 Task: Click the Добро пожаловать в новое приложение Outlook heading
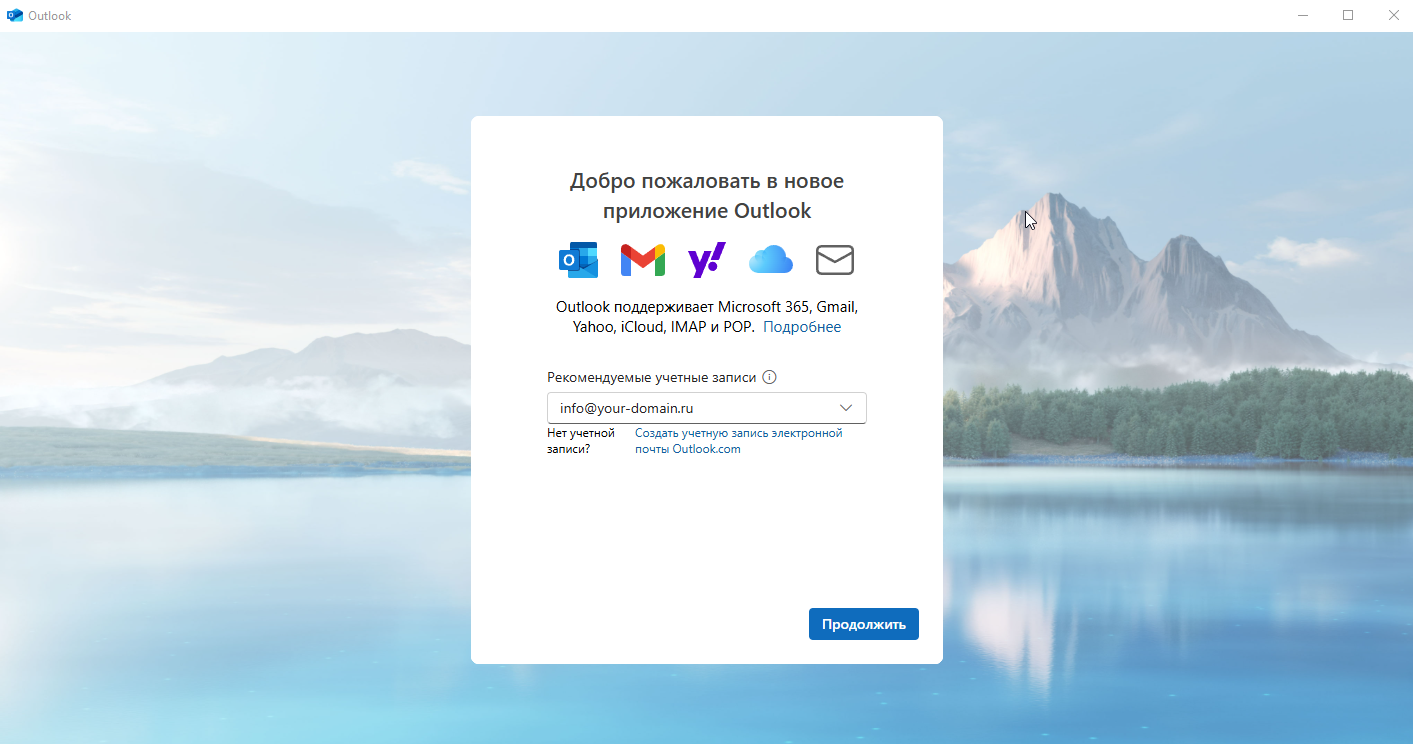click(707, 196)
